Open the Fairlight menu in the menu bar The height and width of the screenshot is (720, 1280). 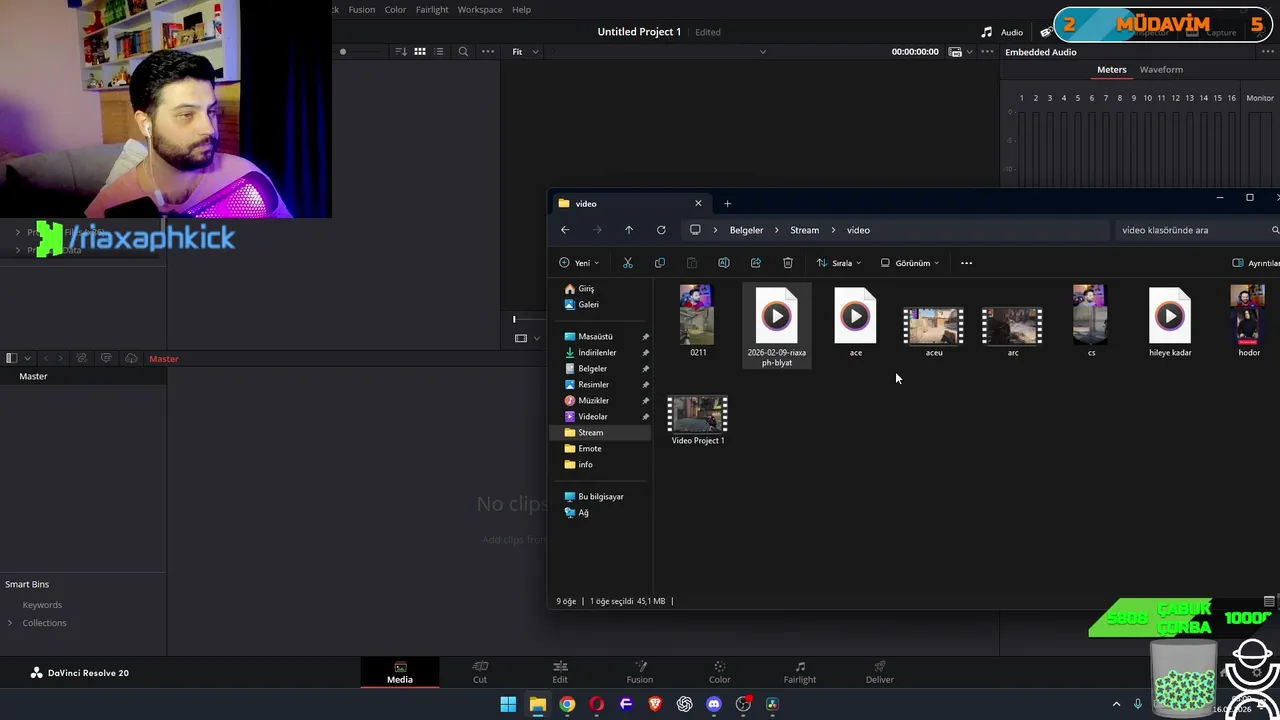[432, 9]
